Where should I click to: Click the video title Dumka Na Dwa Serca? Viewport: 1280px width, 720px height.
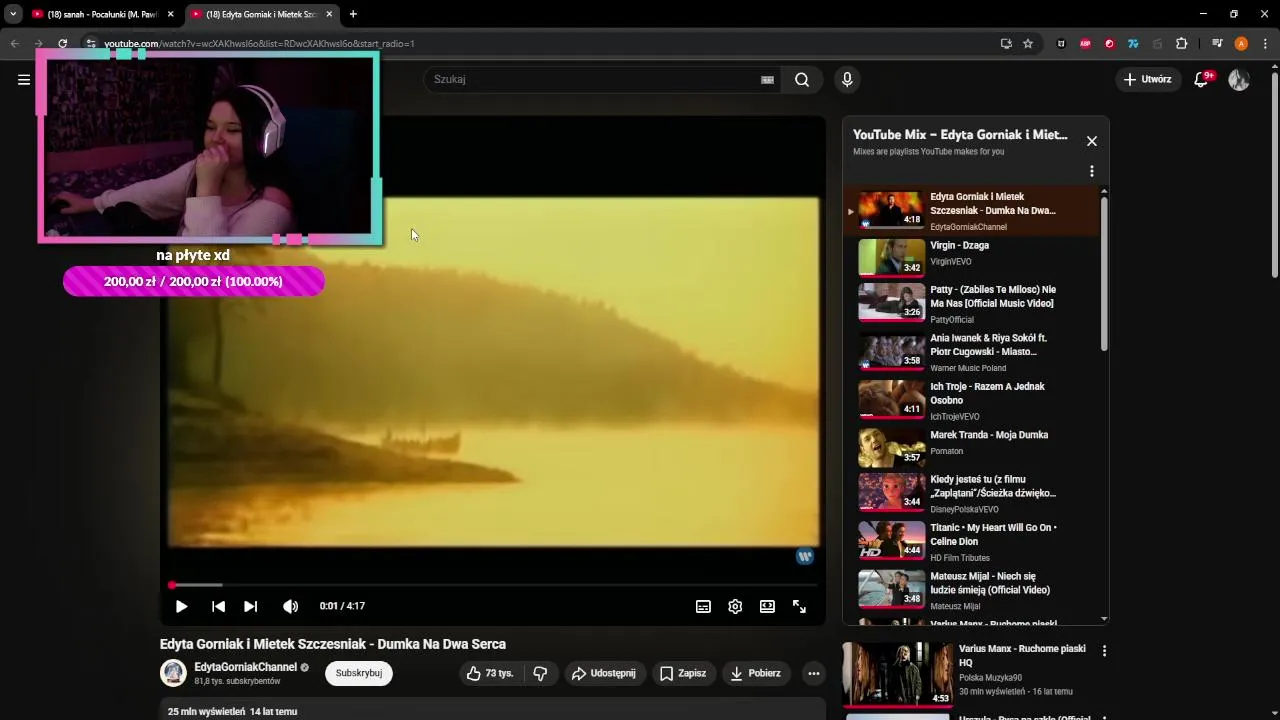click(333, 644)
